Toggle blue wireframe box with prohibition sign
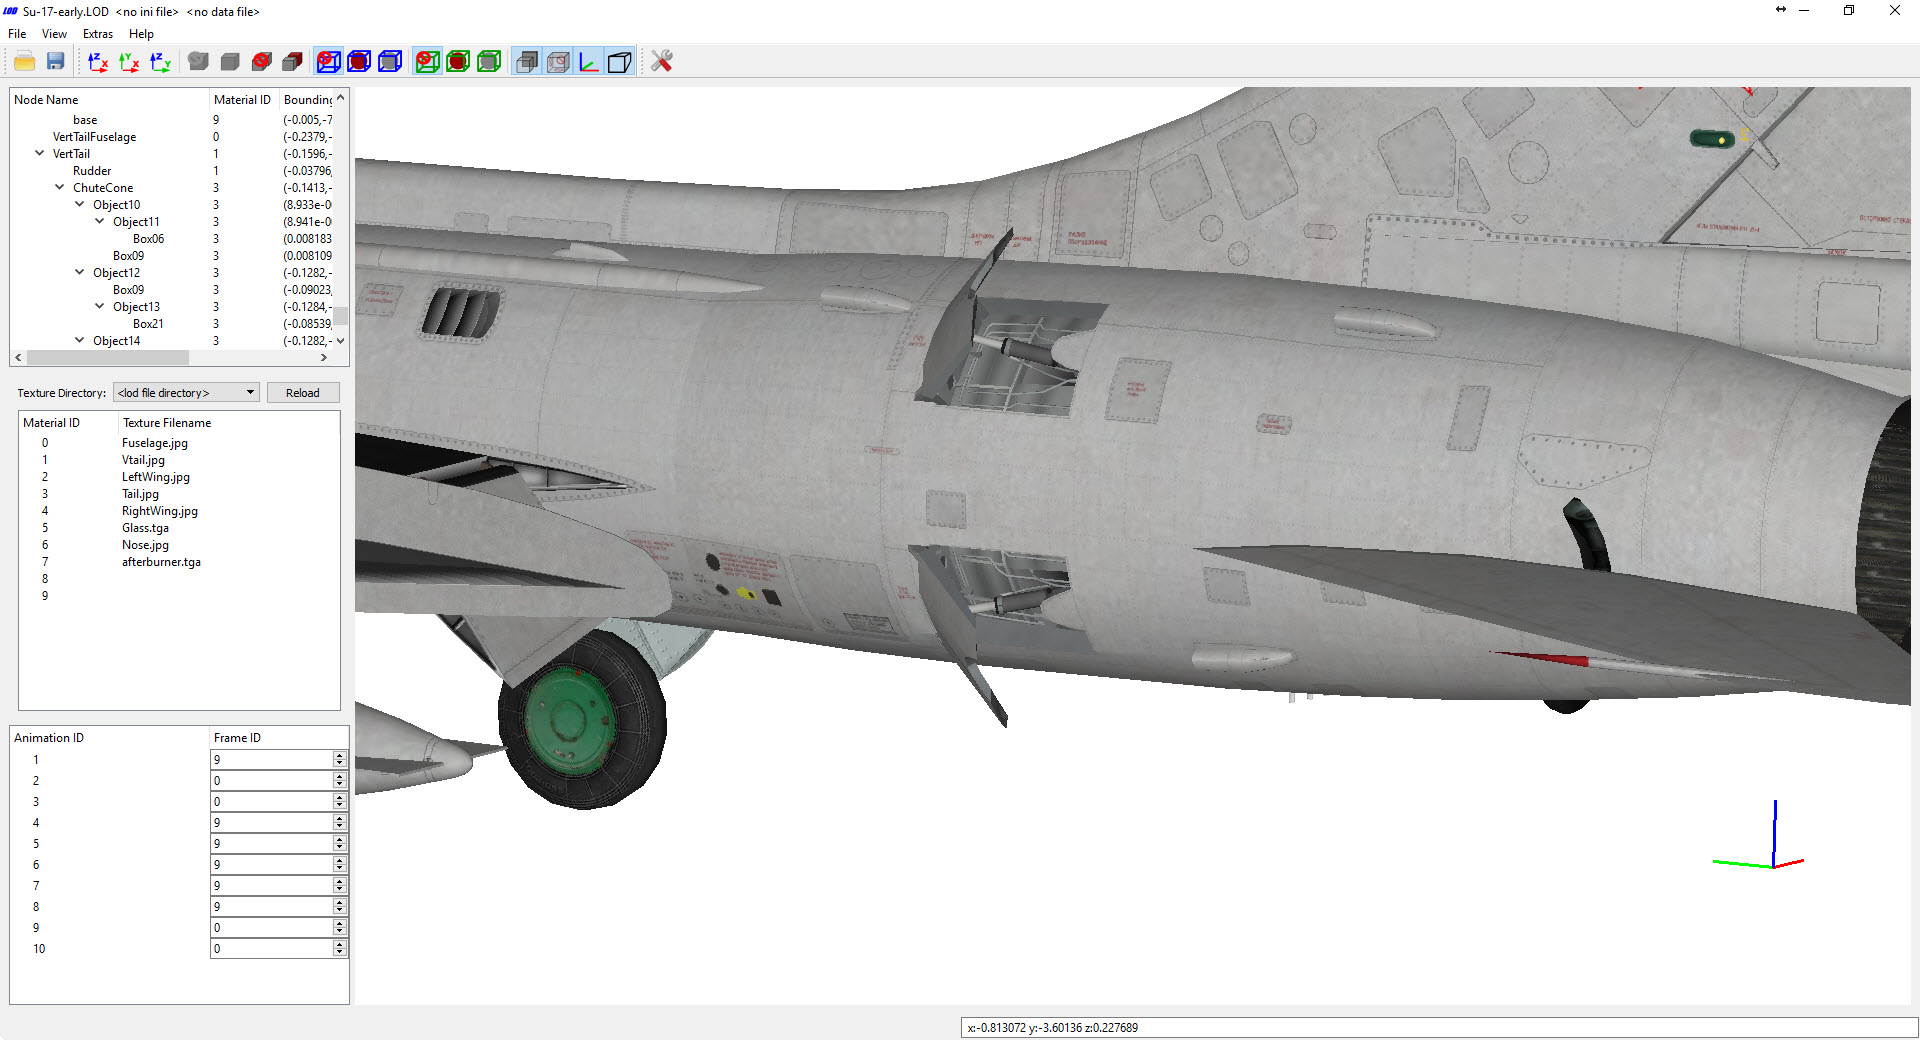1920x1040 pixels. click(328, 62)
